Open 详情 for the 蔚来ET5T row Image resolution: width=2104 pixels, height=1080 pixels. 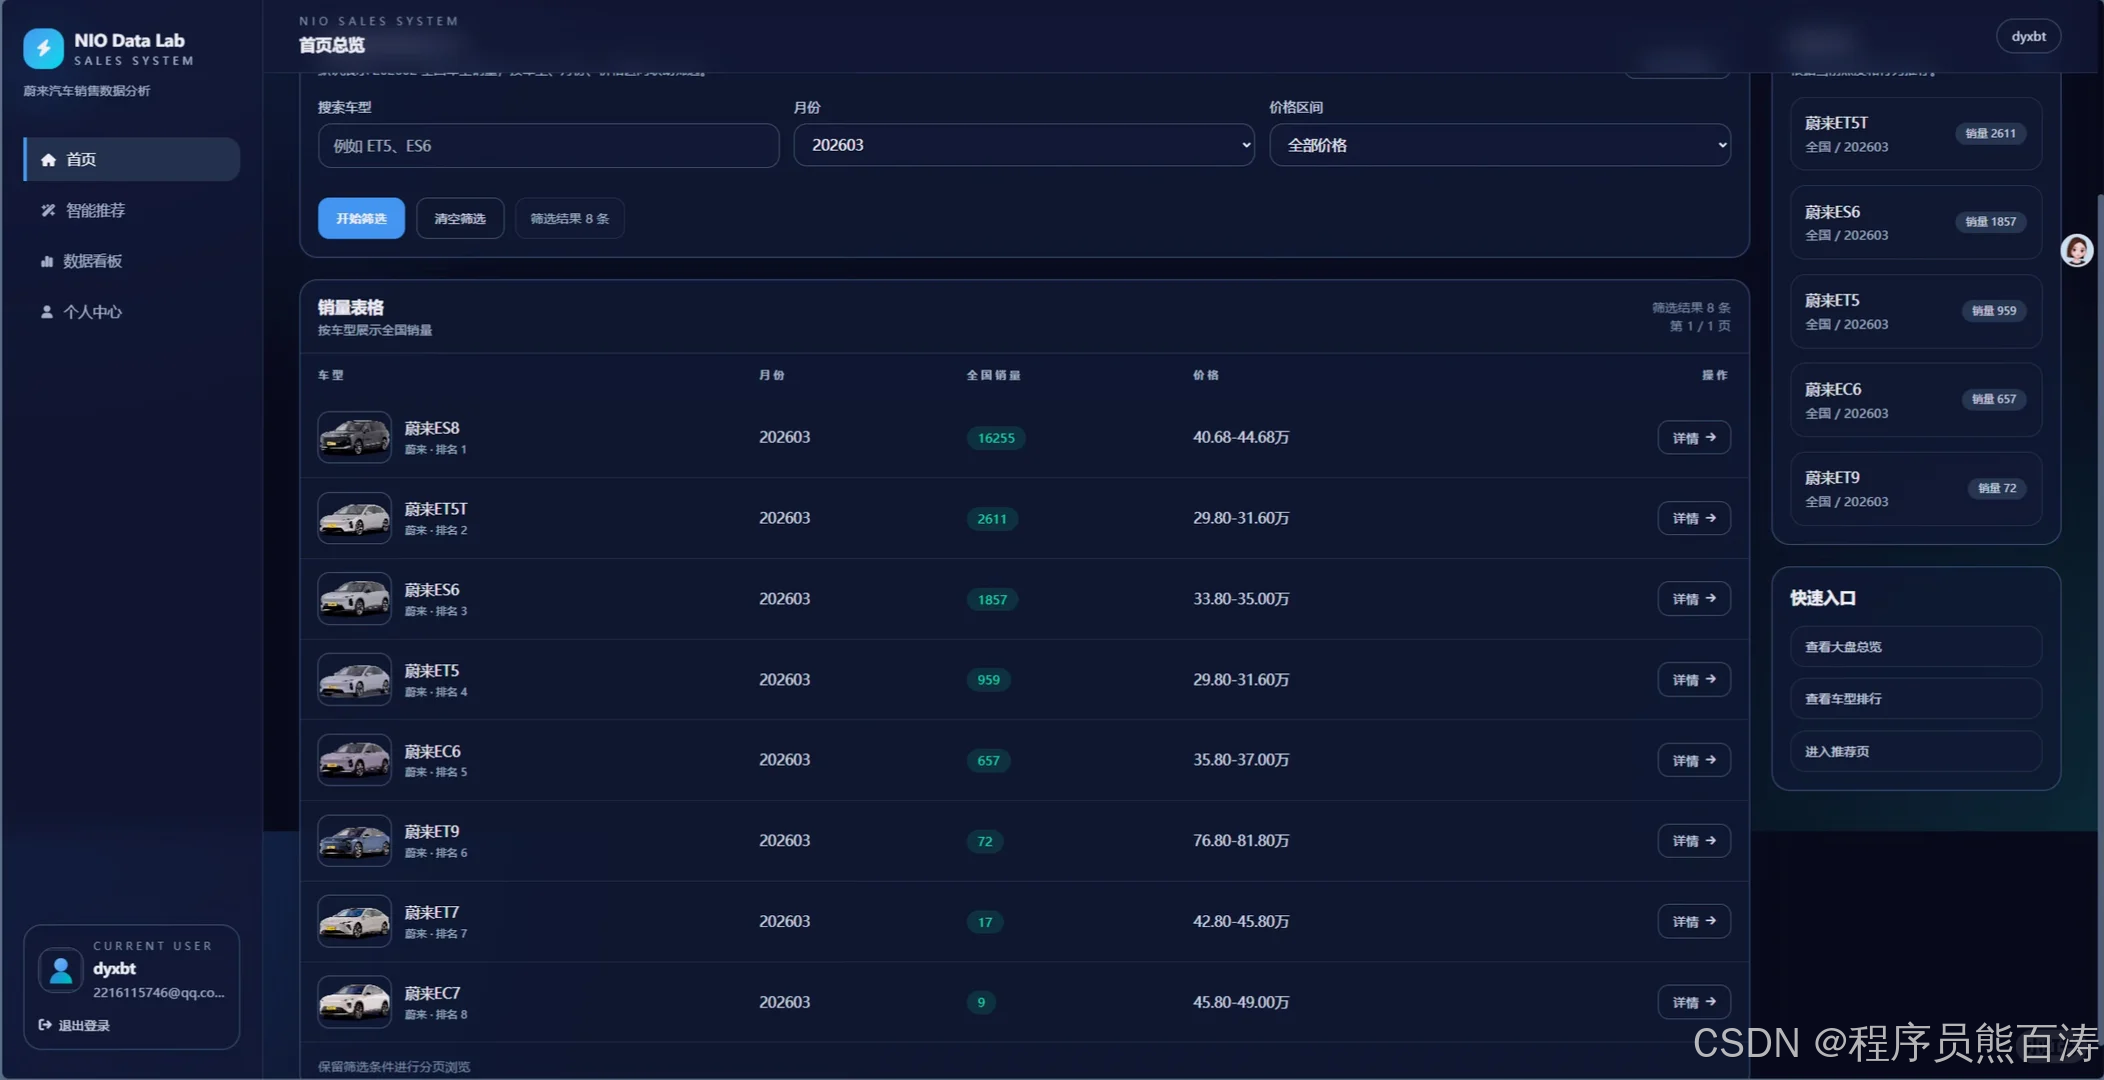(x=1694, y=518)
